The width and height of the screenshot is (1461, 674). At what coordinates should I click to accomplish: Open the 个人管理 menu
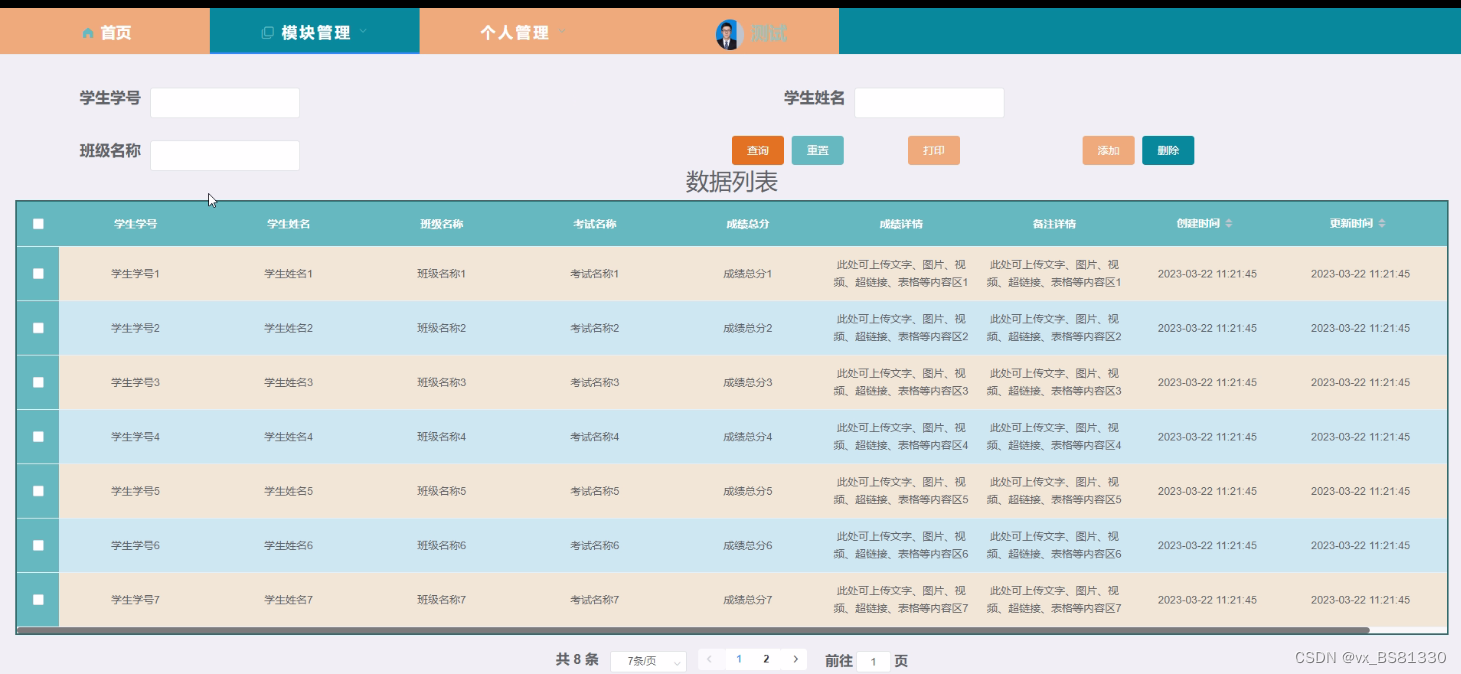[x=524, y=32]
